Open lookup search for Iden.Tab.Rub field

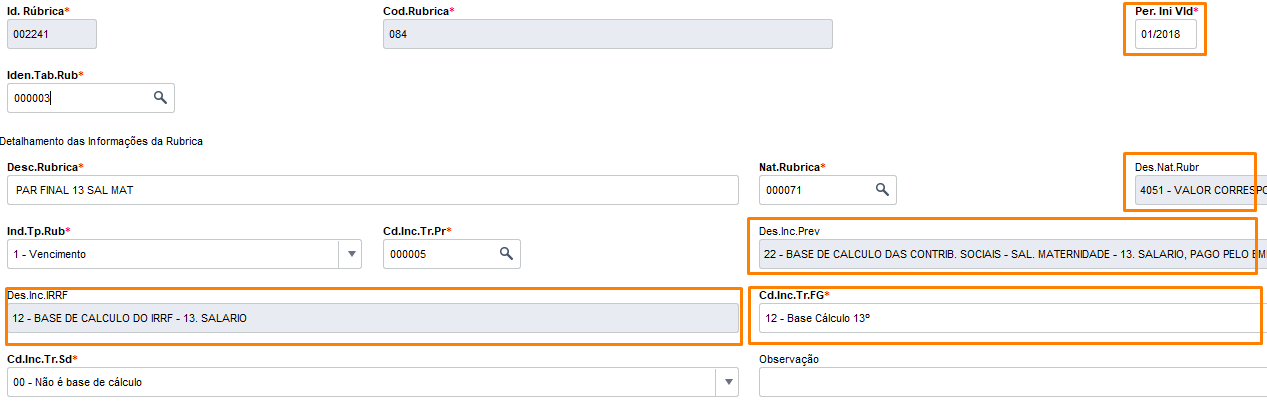159,98
